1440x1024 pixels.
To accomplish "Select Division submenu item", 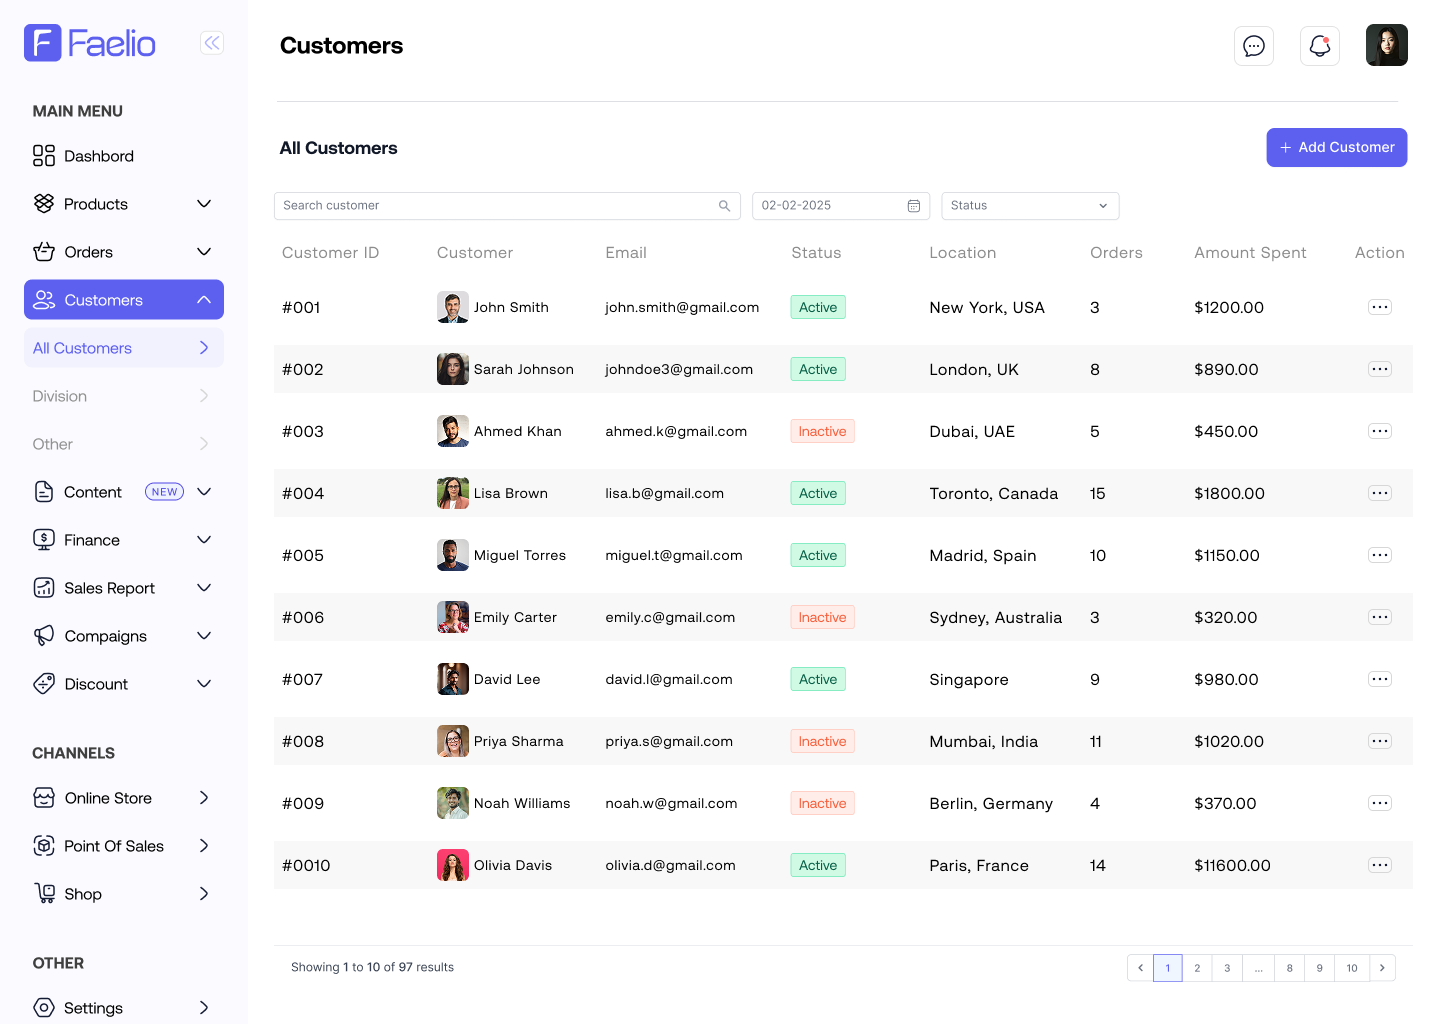I will coord(60,396).
